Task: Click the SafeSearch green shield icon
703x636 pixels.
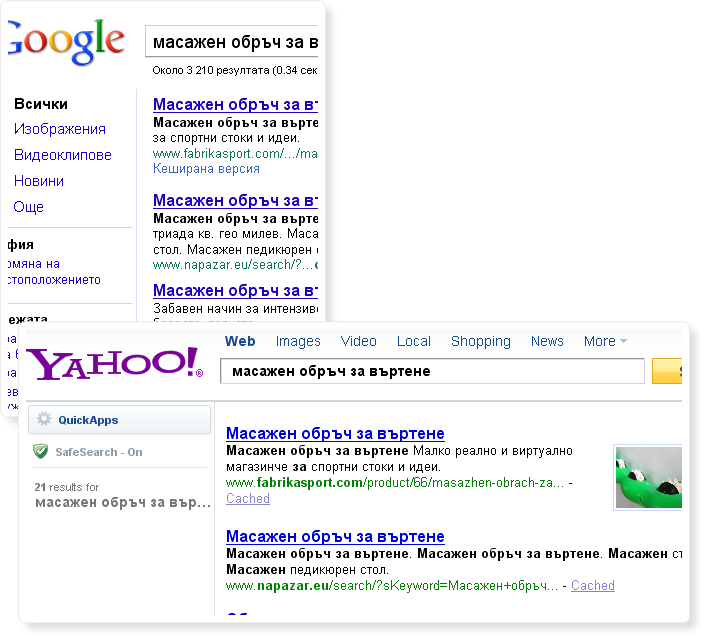Action: pyautogui.click(x=41, y=451)
